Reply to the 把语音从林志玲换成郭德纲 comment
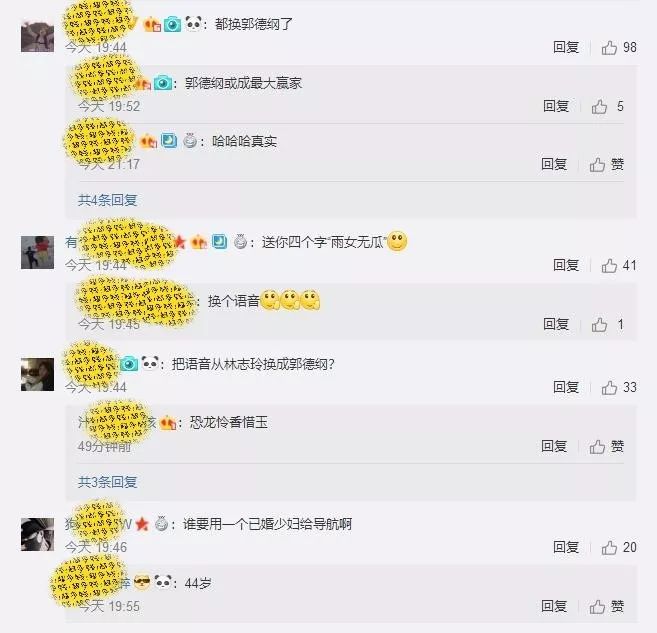Screen dimensions: 657x633 566,387
